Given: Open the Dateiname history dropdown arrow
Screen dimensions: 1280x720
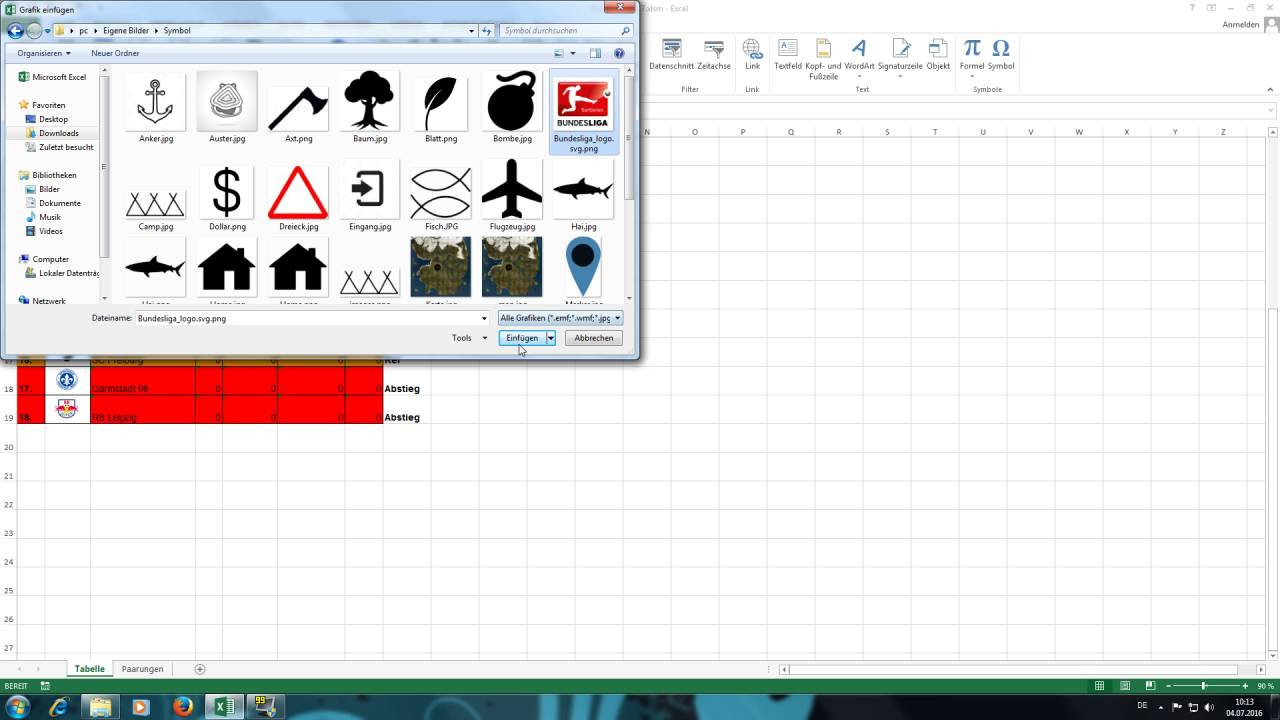Looking at the screenshot, I should pyautogui.click(x=484, y=318).
